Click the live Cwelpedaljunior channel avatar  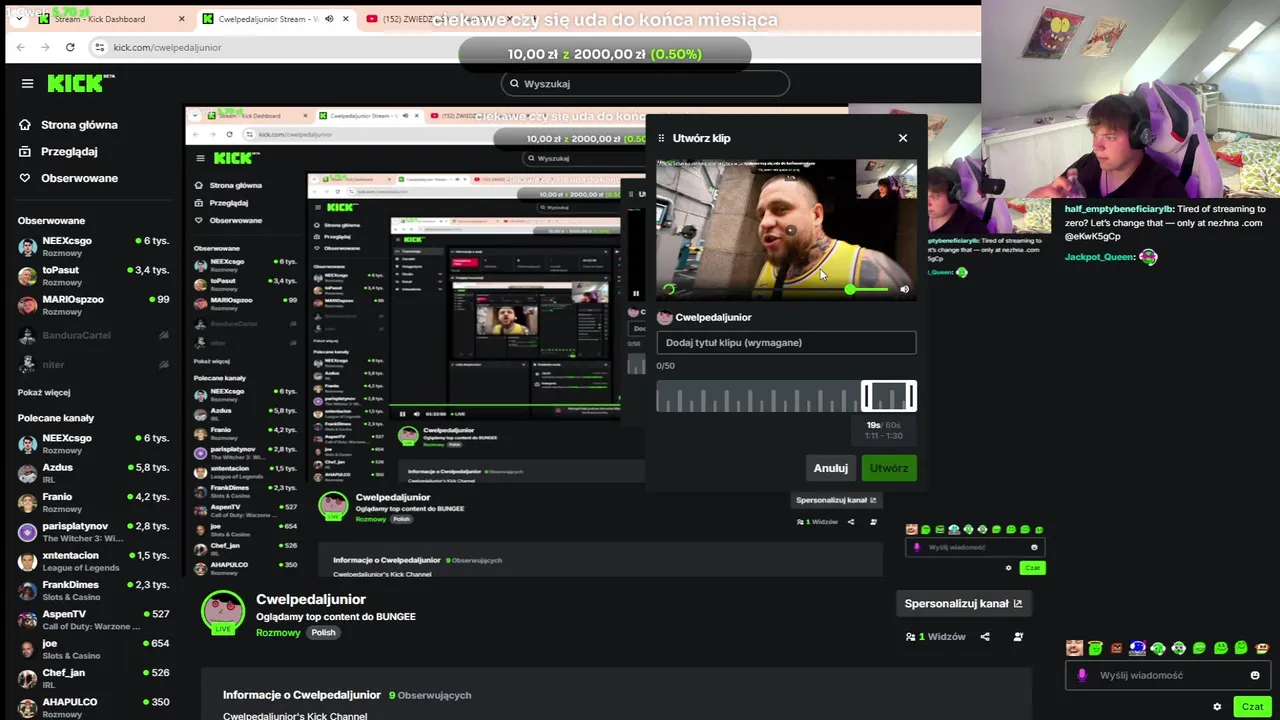pos(223,612)
